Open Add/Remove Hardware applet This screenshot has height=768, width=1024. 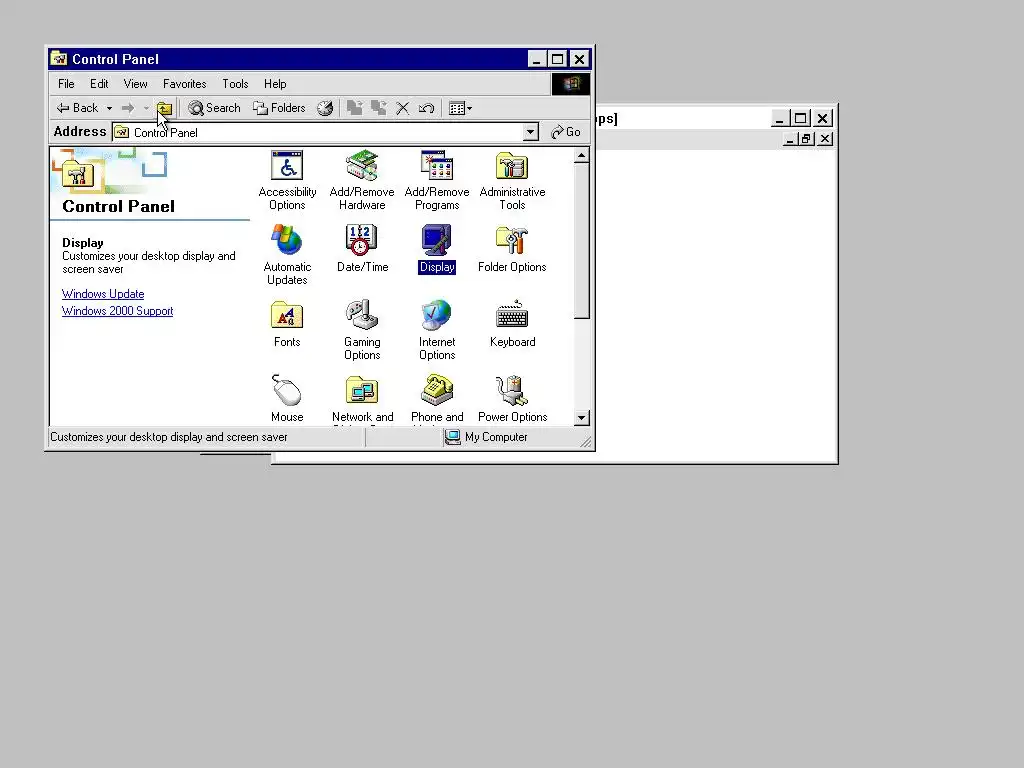(x=362, y=180)
